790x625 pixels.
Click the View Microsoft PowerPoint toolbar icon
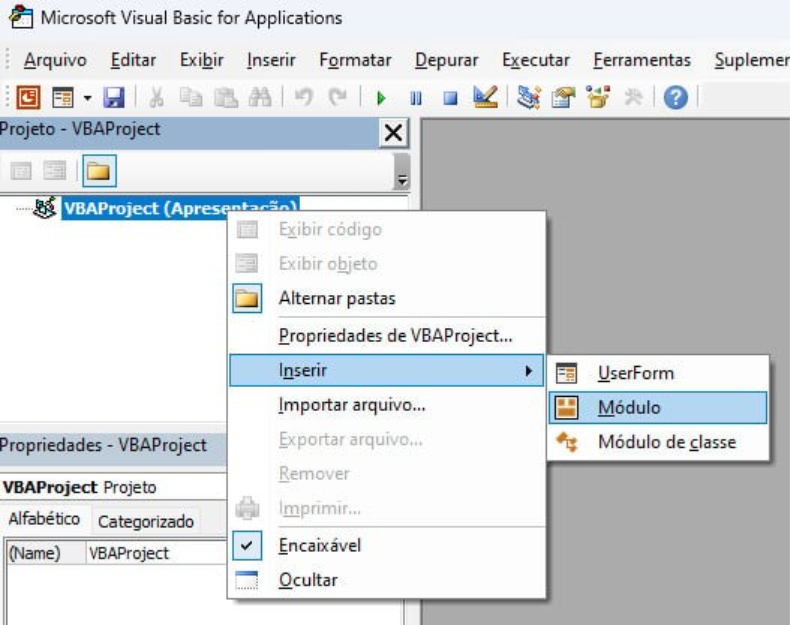click(x=28, y=97)
